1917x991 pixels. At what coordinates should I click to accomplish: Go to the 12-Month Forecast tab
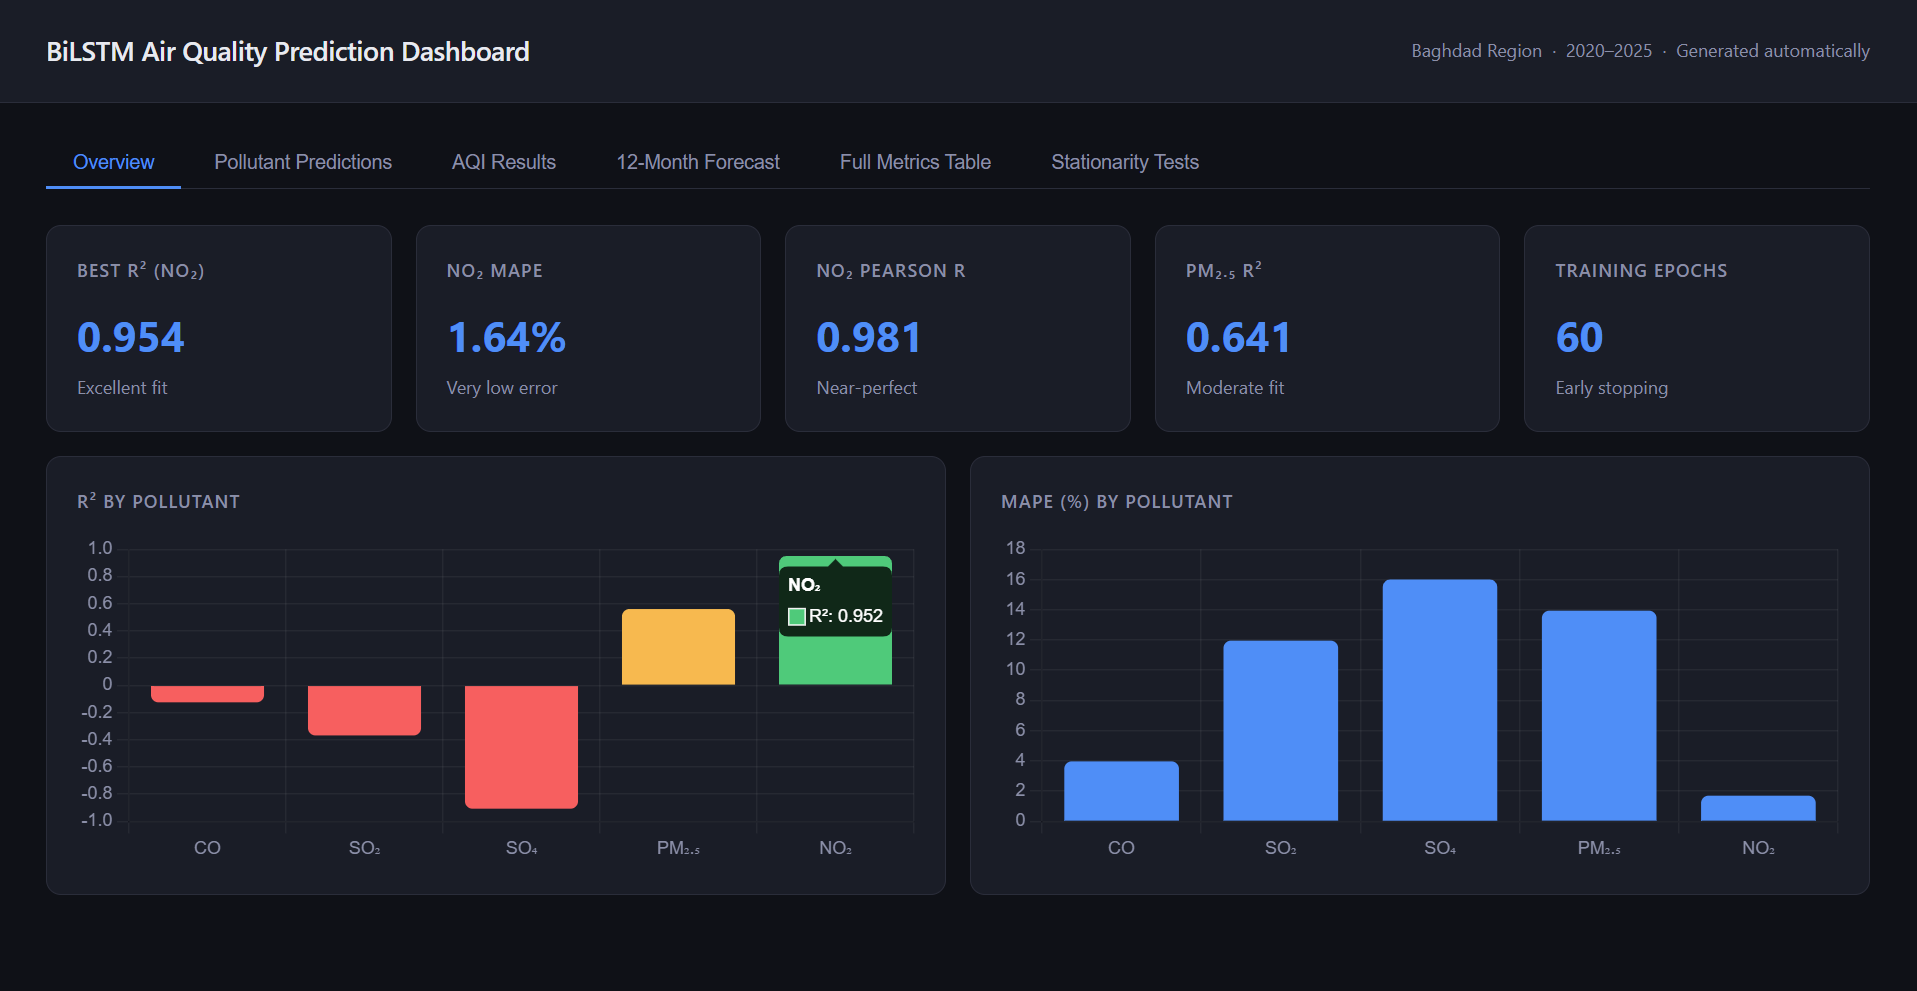pyautogui.click(x=698, y=162)
